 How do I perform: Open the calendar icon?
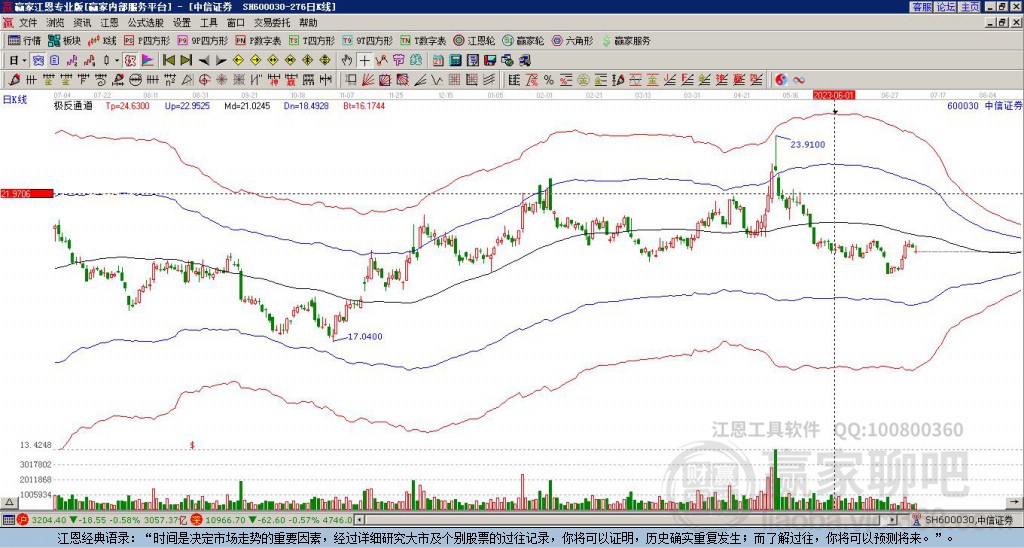click(438, 61)
